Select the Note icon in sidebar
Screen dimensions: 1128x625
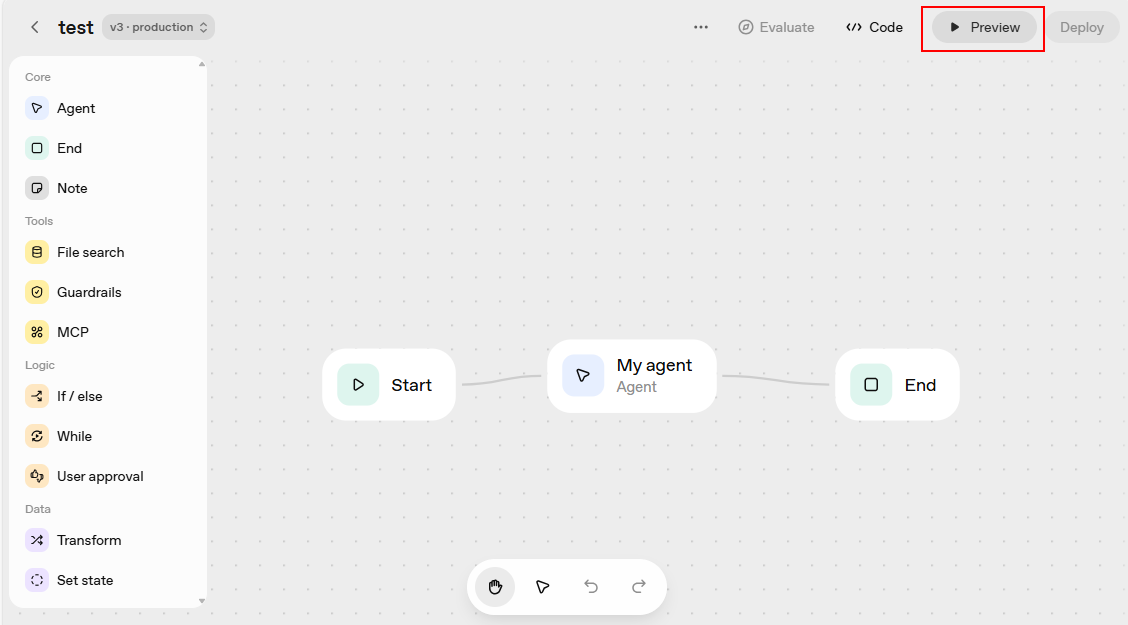pos(37,188)
